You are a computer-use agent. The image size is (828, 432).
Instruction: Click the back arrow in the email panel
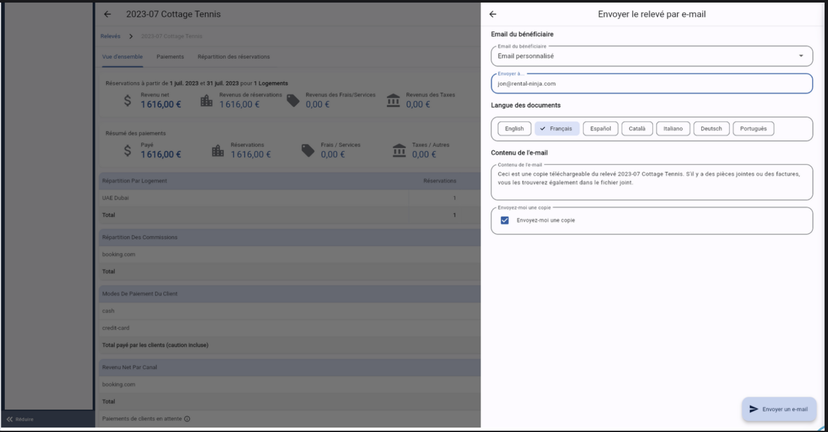[x=492, y=14]
